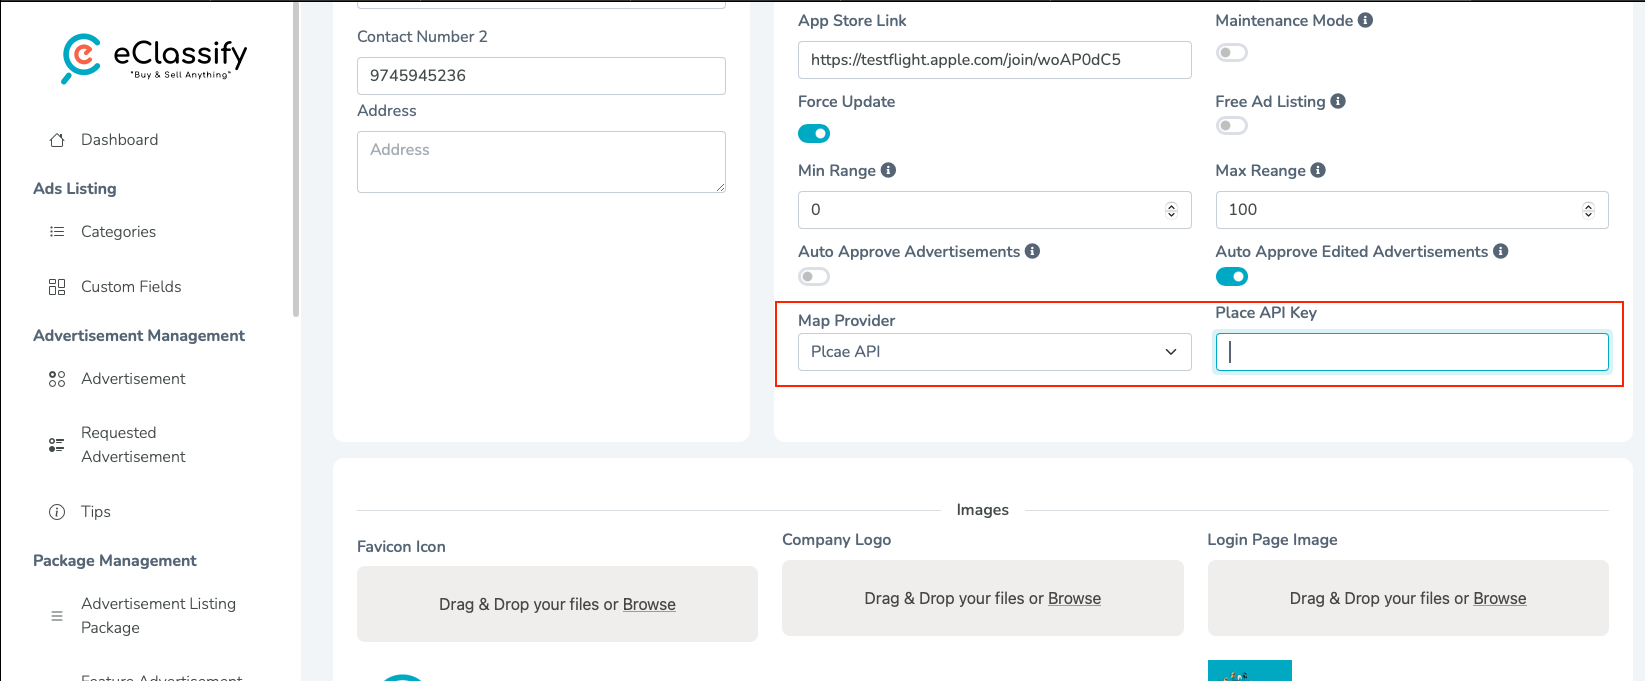The height and width of the screenshot is (681, 1645).
Task: Click Browse link under Favicon Icon
Action: click(x=649, y=604)
